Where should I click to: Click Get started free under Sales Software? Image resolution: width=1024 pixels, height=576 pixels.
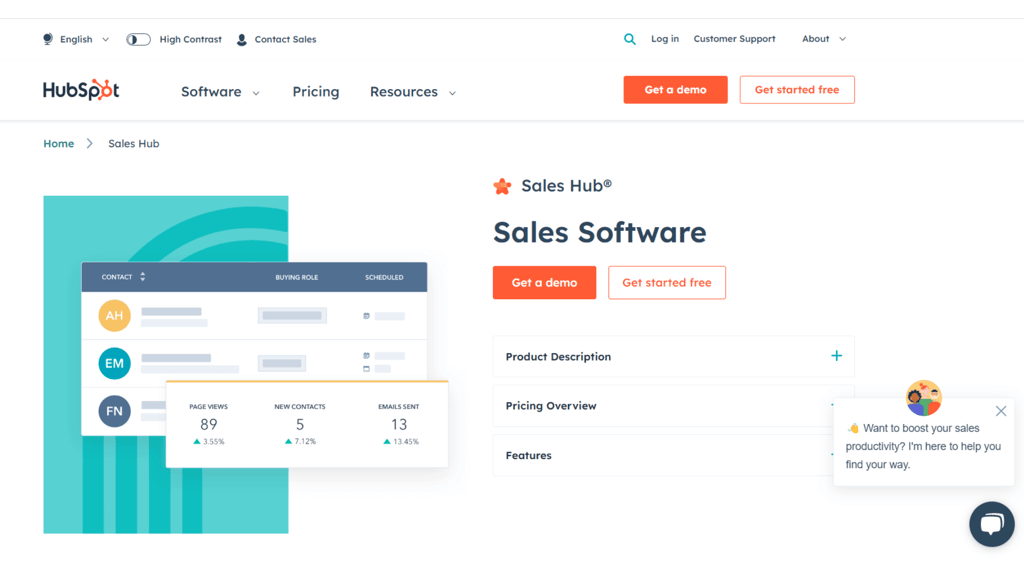667,282
